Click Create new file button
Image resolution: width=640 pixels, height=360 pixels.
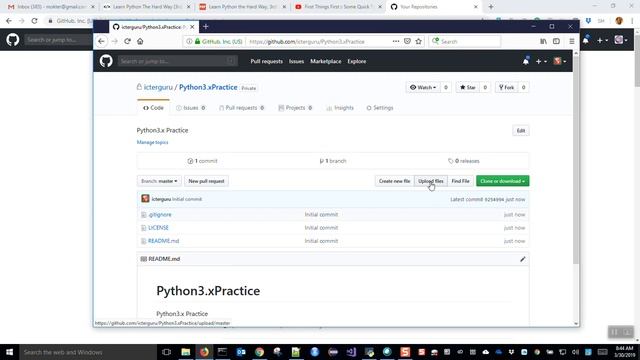tap(394, 181)
